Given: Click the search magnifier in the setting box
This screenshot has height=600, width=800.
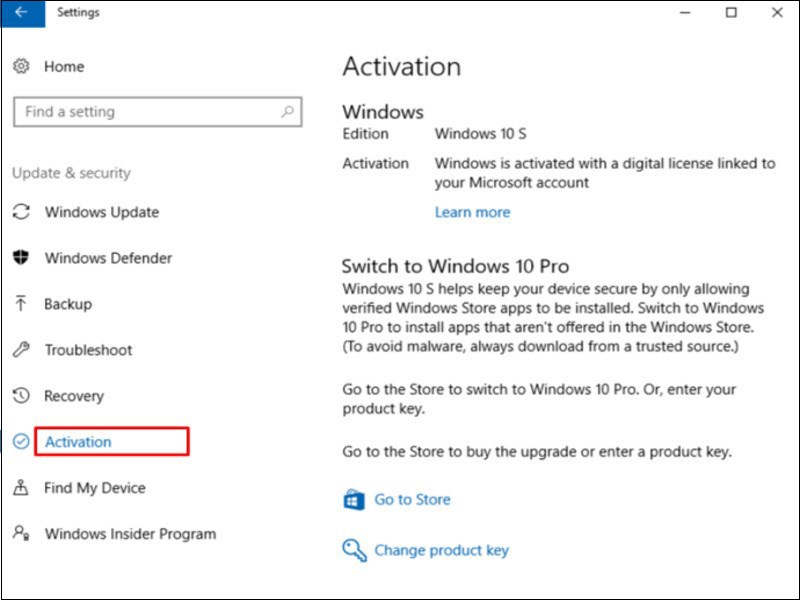Looking at the screenshot, I should pos(289,111).
